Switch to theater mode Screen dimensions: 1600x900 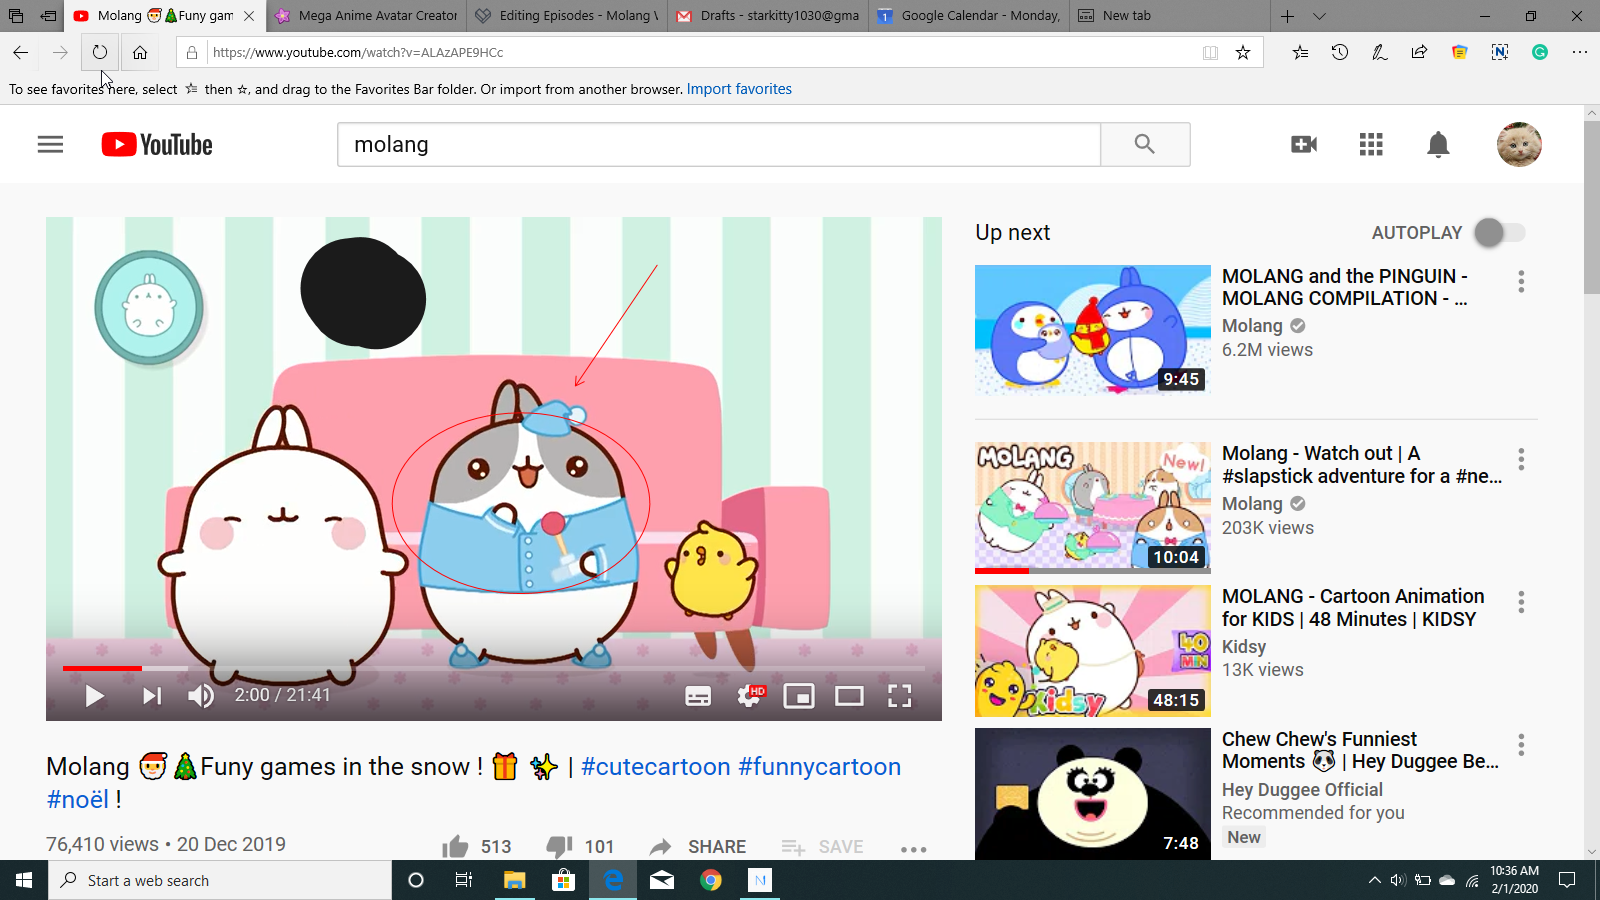point(849,696)
